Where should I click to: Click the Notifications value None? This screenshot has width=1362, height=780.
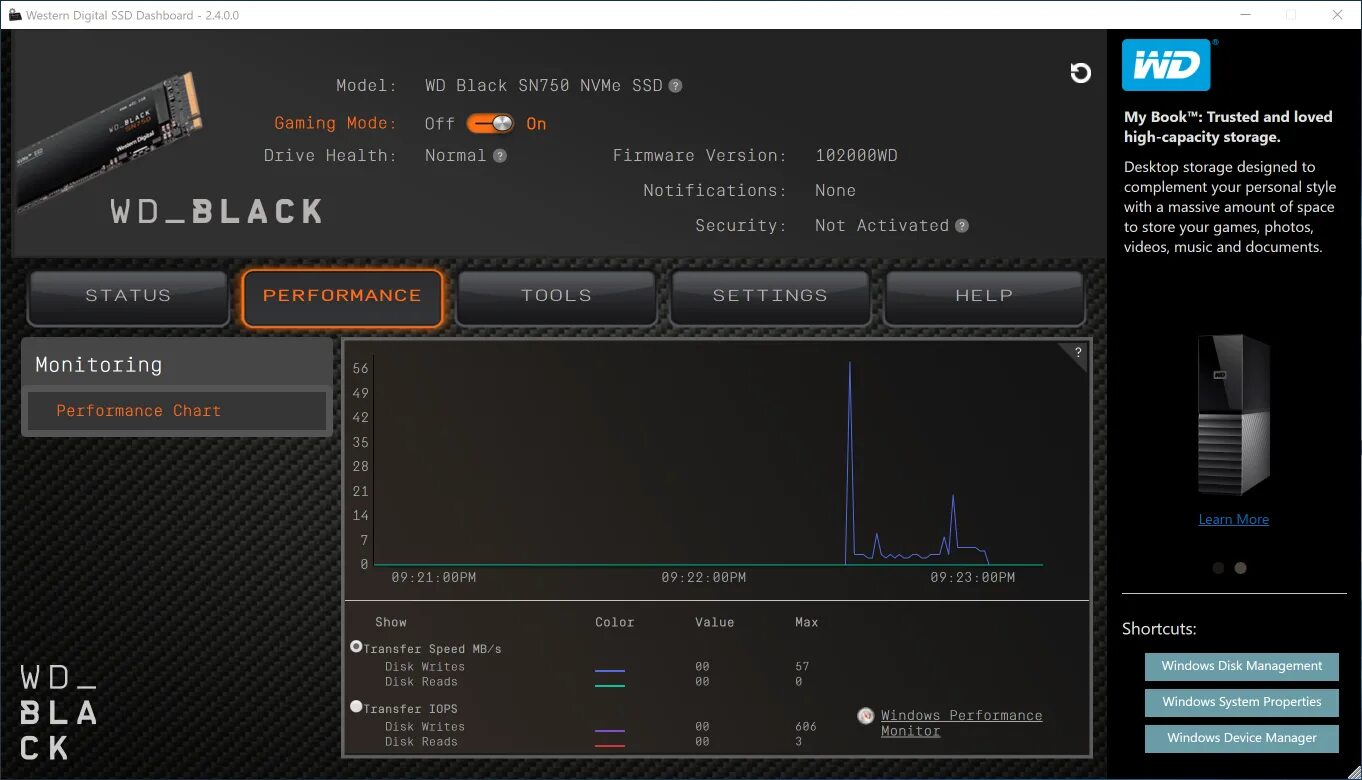point(835,191)
